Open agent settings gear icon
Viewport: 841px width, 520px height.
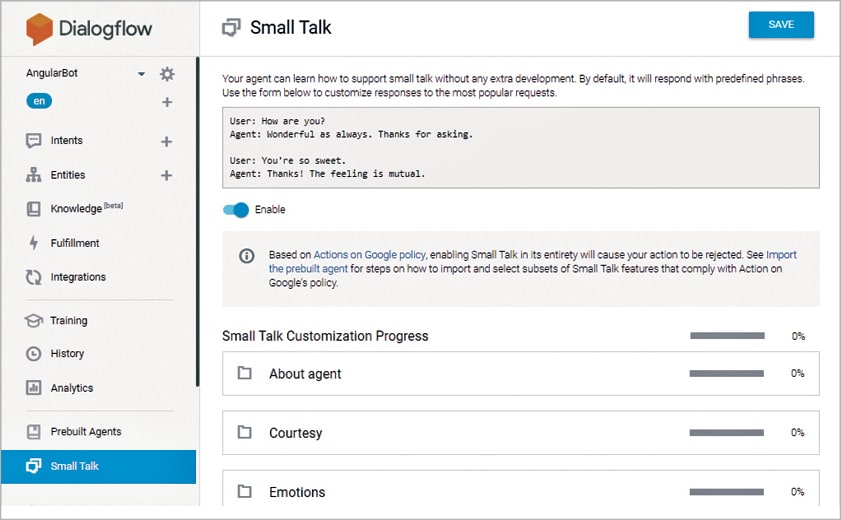pos(167,74)
